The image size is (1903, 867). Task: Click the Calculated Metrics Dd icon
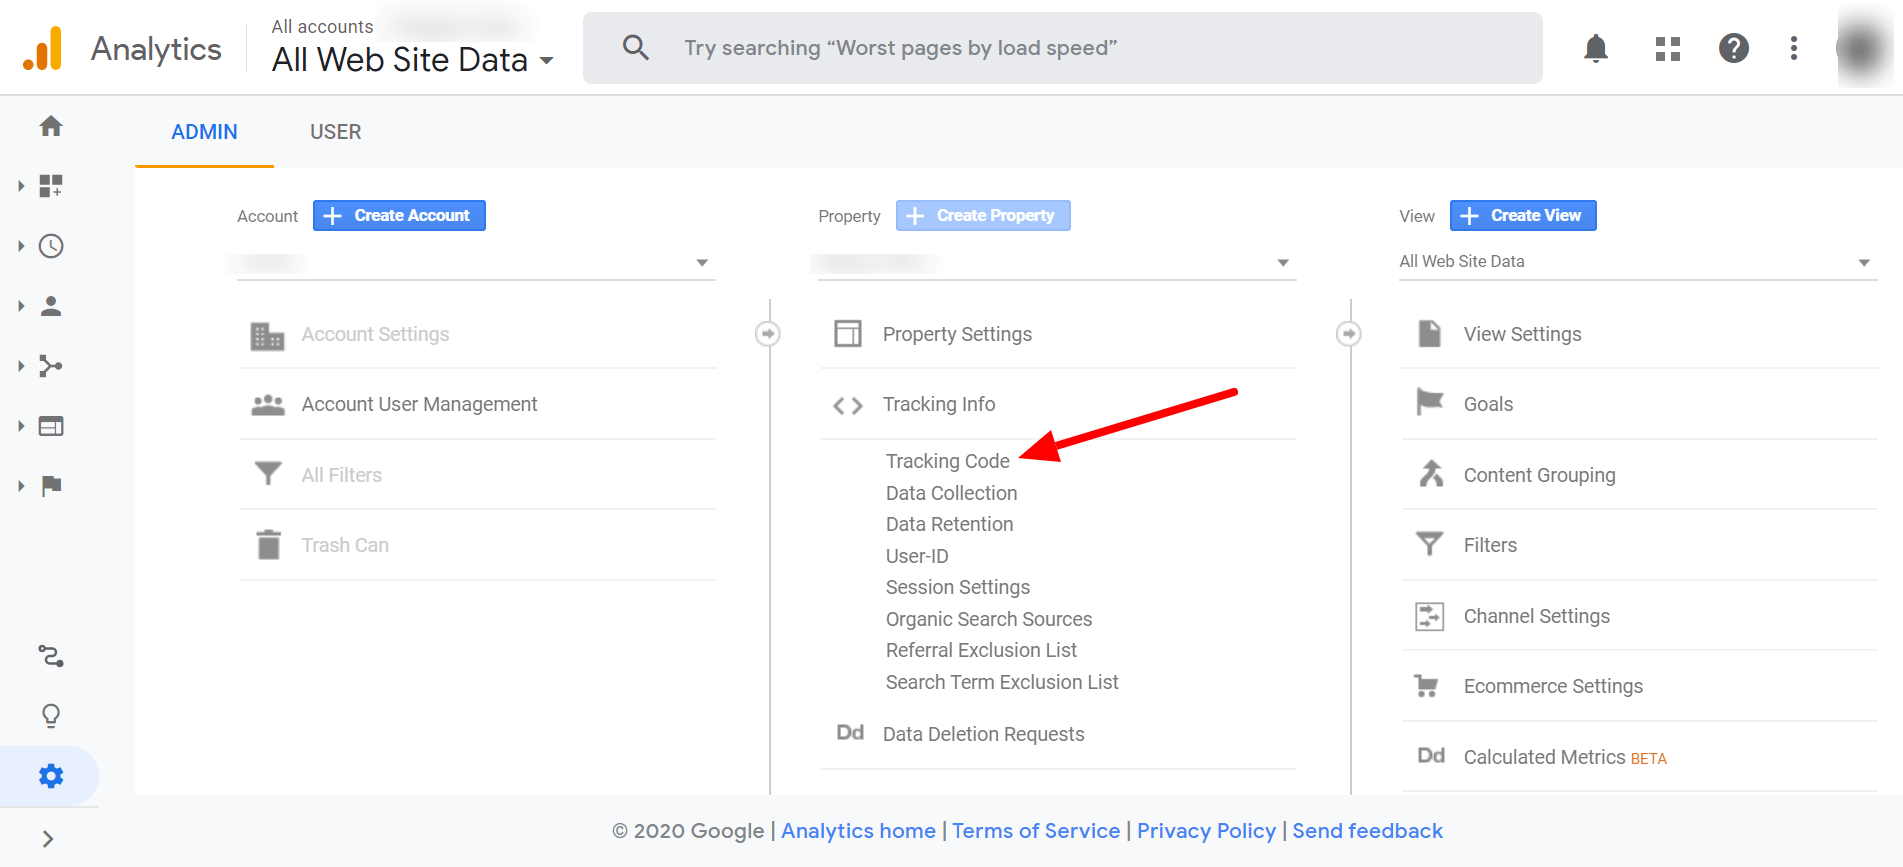pyautogui.click(x=1432, y=756)
